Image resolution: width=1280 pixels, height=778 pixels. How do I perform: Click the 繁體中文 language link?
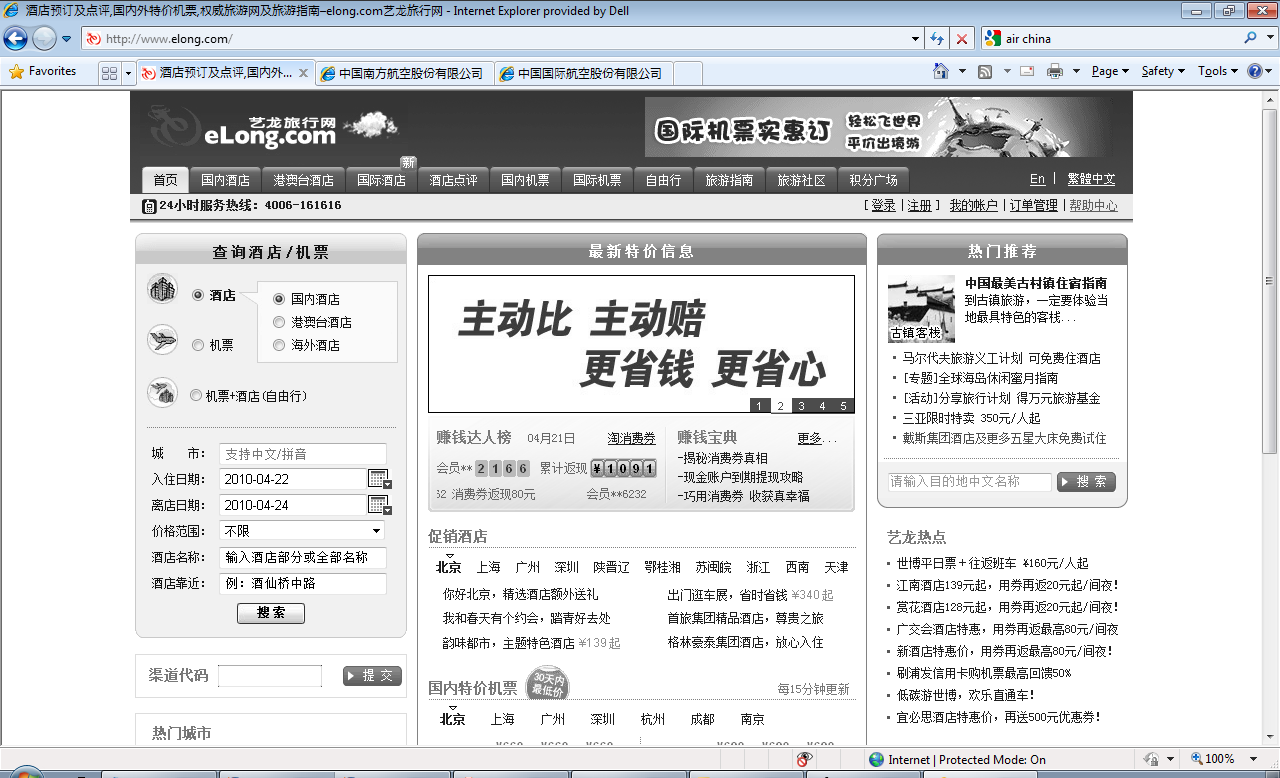pyautogui.click(x=1091, y=179)
